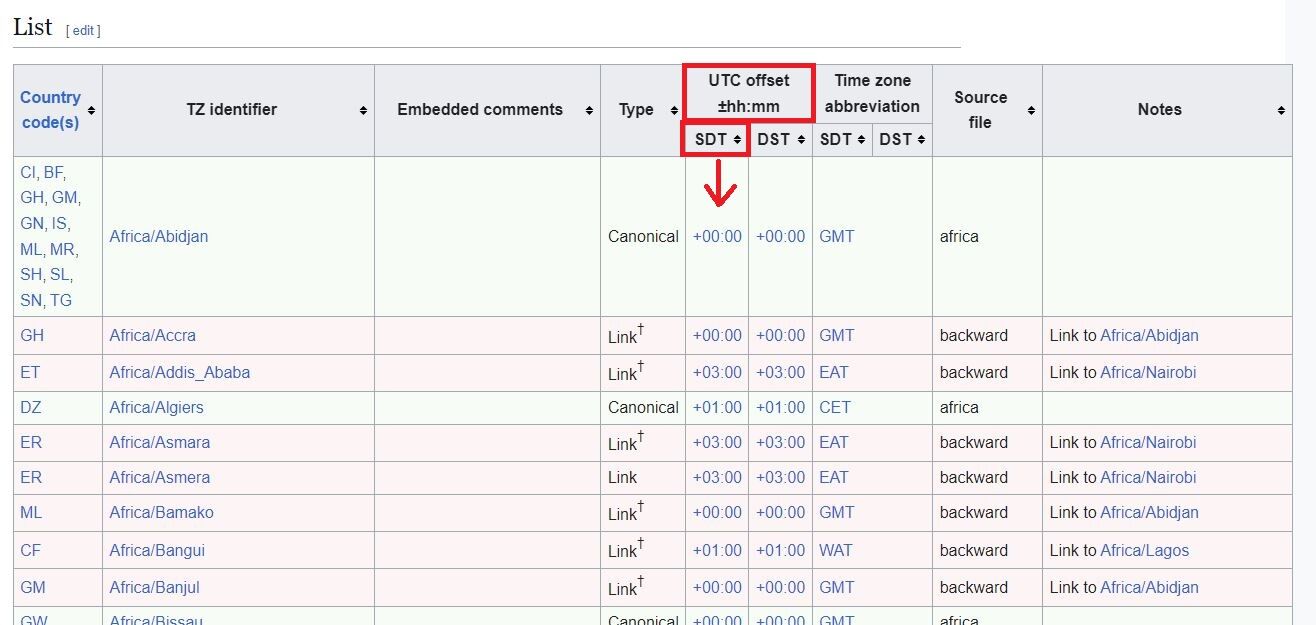This screenshot has height=625, width=1316.
Task: Click sort arrows in Source file header
Action: [1031, 110]
